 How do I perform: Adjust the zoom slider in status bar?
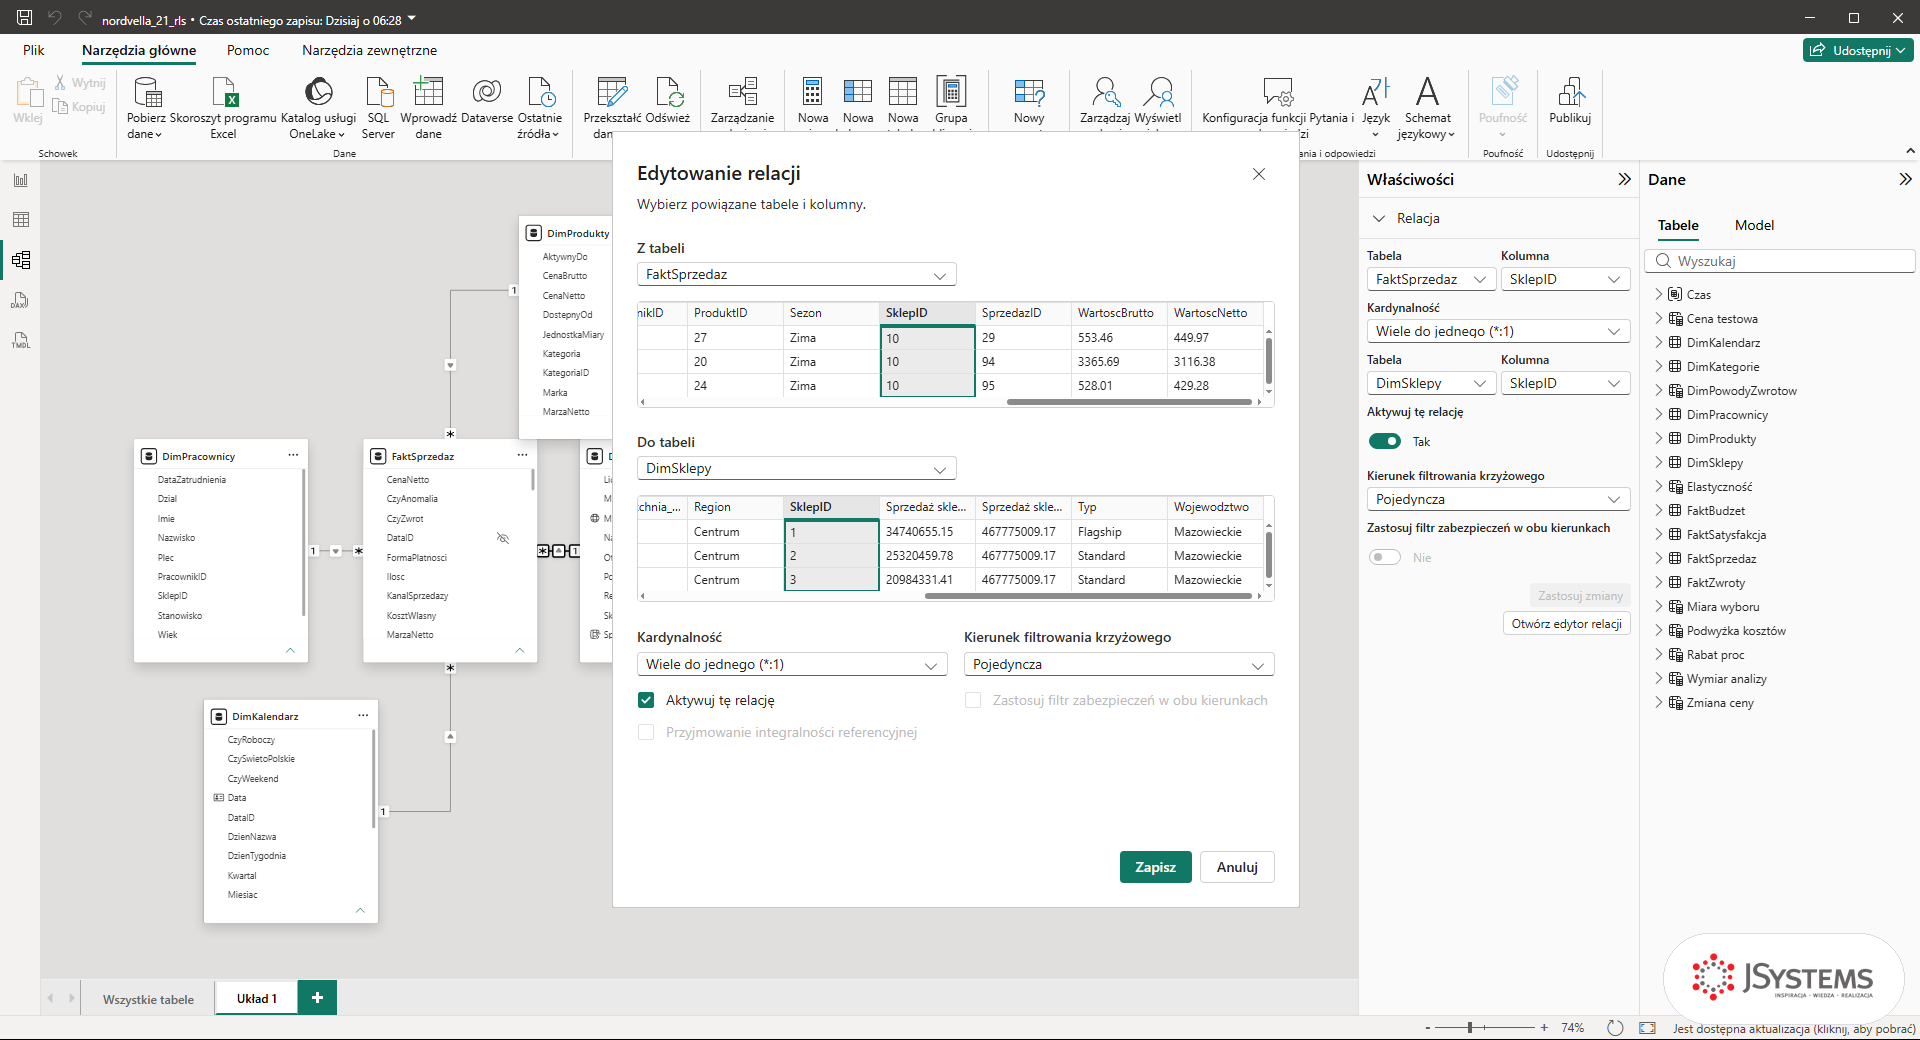(x=1470, y=1027)
